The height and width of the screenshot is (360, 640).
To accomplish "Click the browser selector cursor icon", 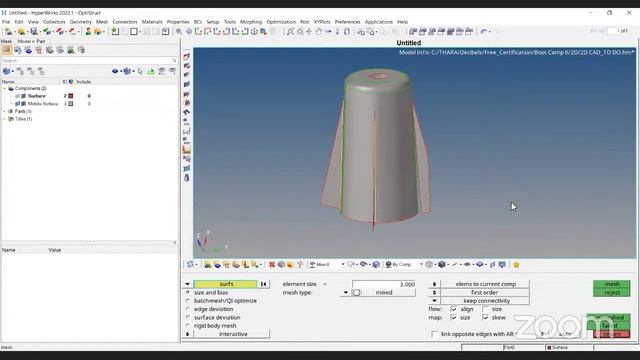I will [140, 71].
